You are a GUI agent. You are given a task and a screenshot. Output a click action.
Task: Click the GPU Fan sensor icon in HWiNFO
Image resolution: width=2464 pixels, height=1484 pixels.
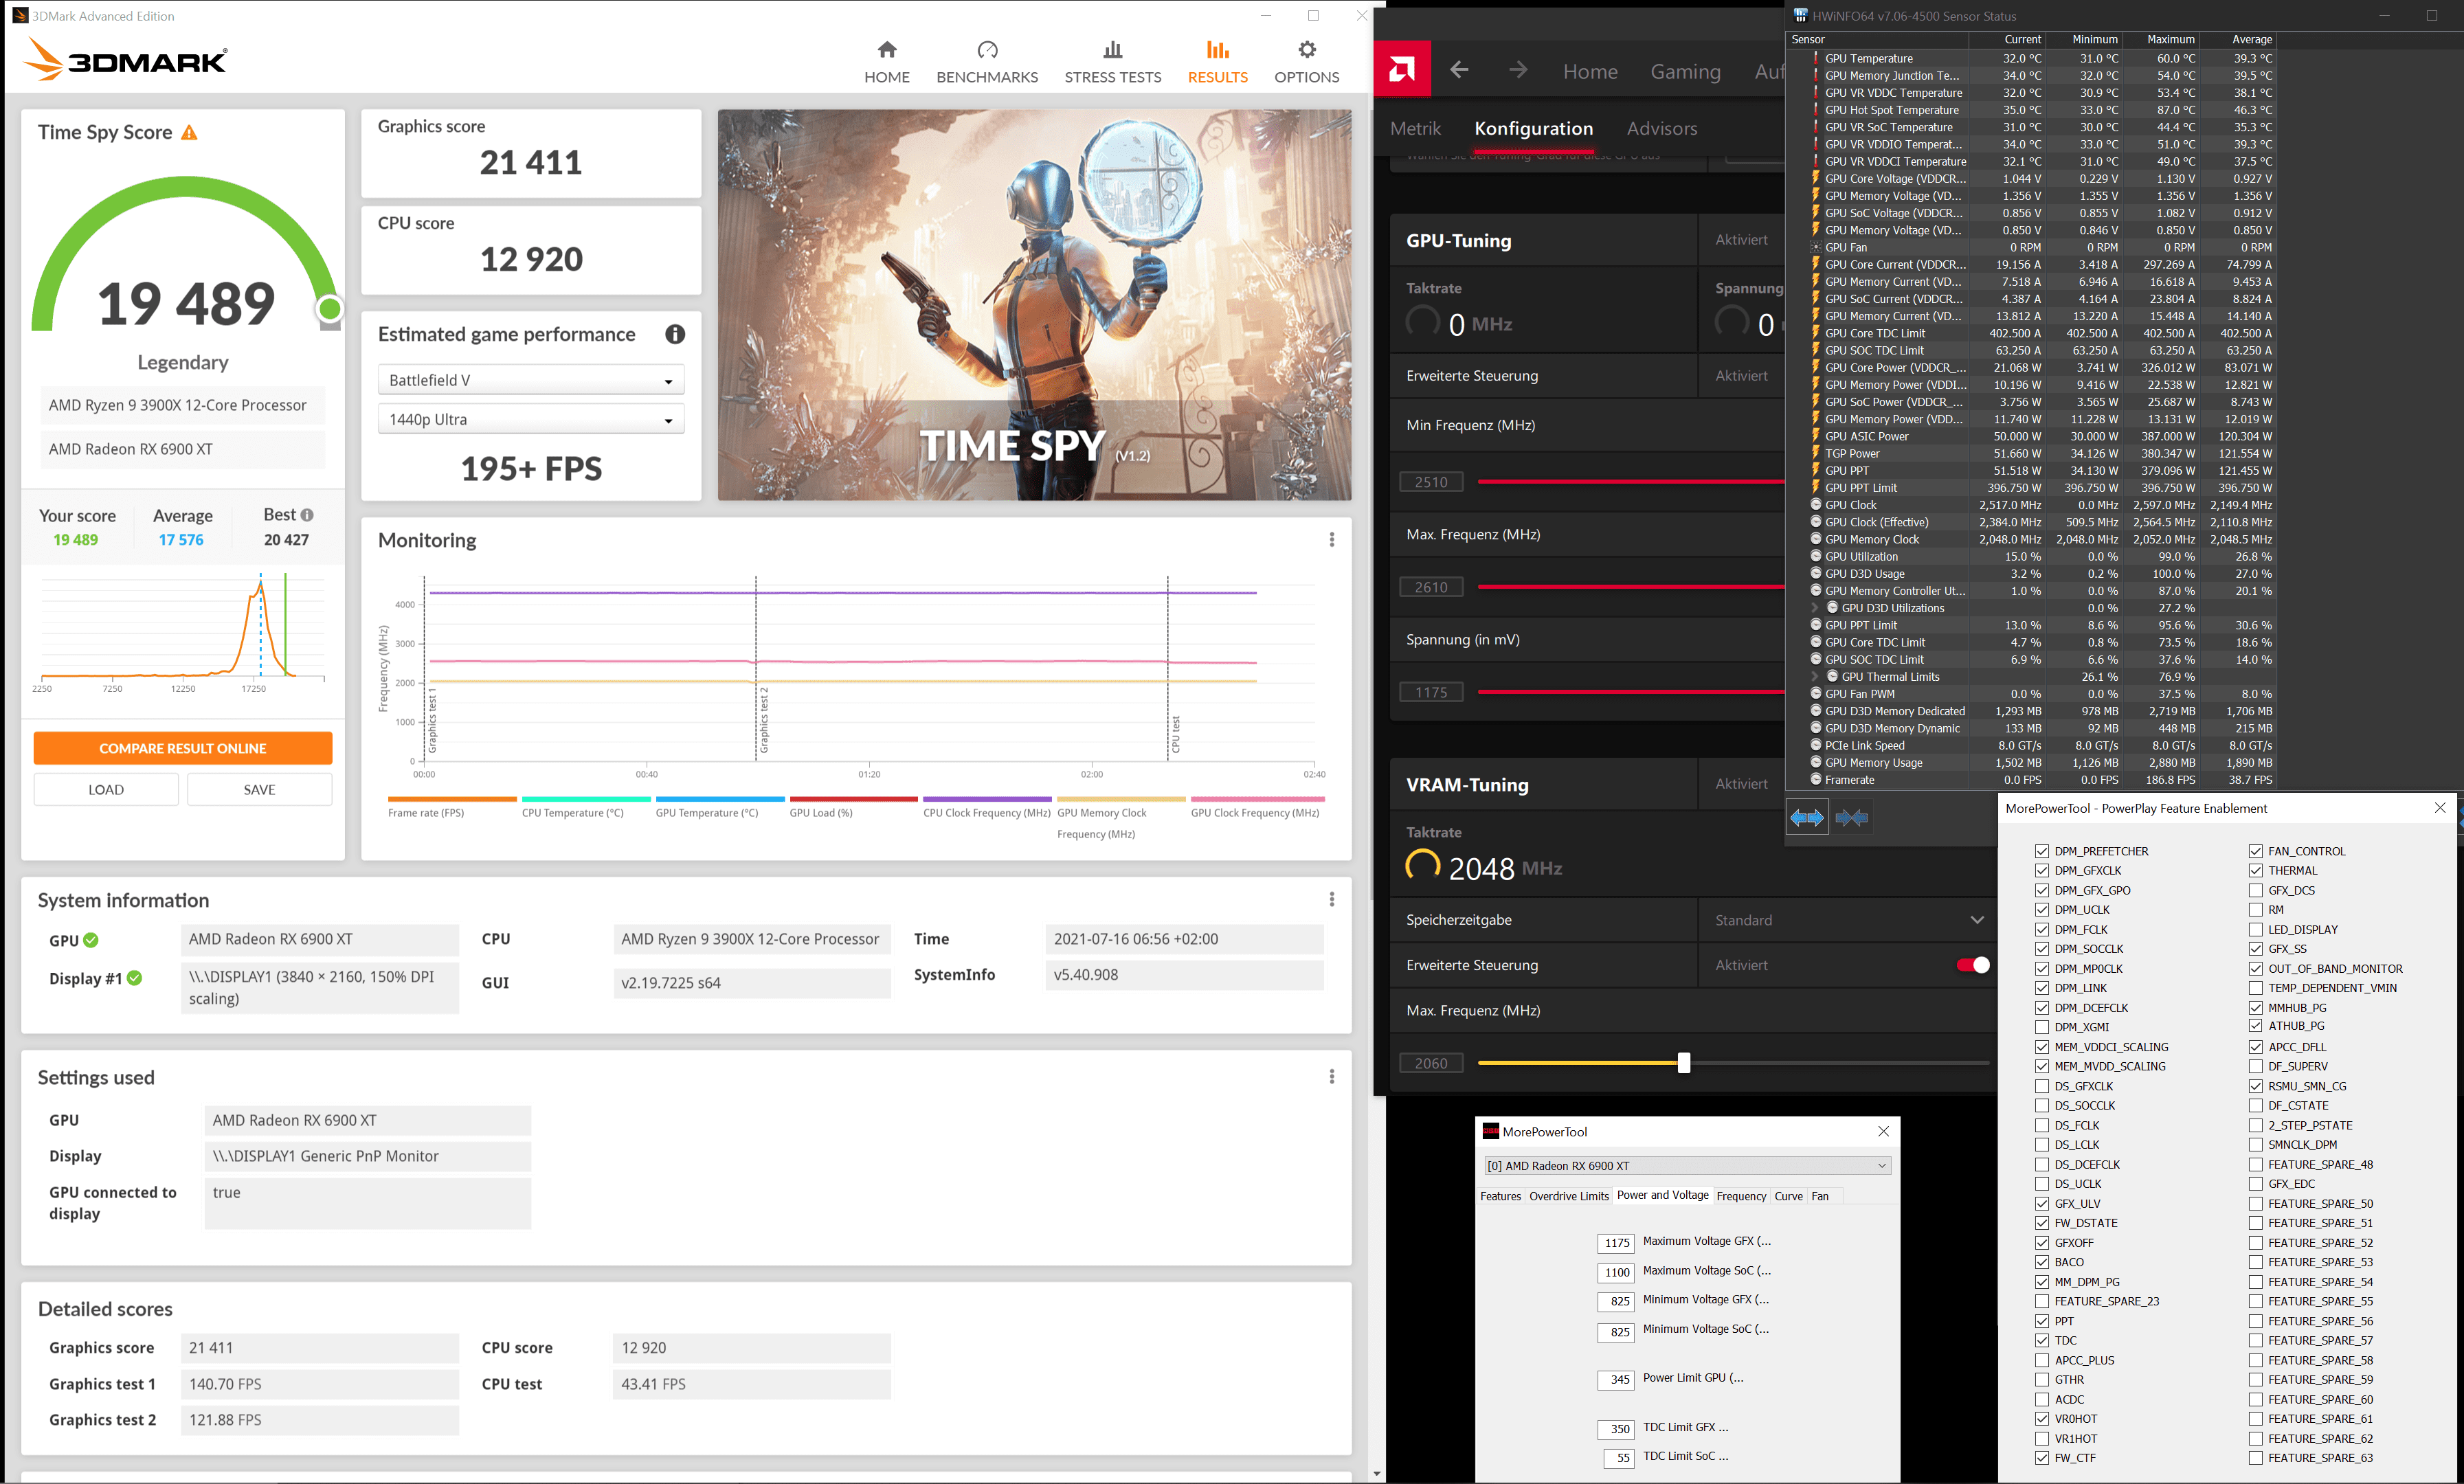pyautogui.click(x=1816, y=247)
